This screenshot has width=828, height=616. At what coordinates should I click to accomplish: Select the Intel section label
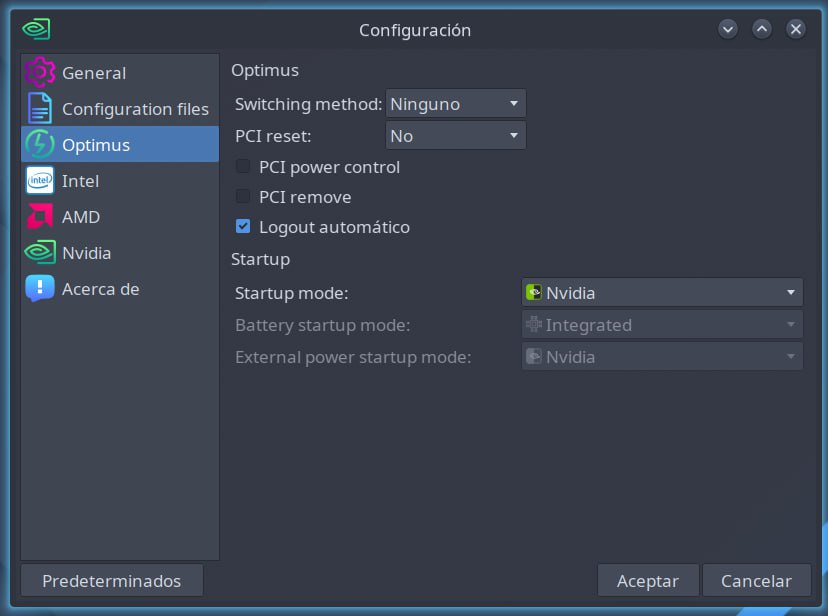(80, 181)
